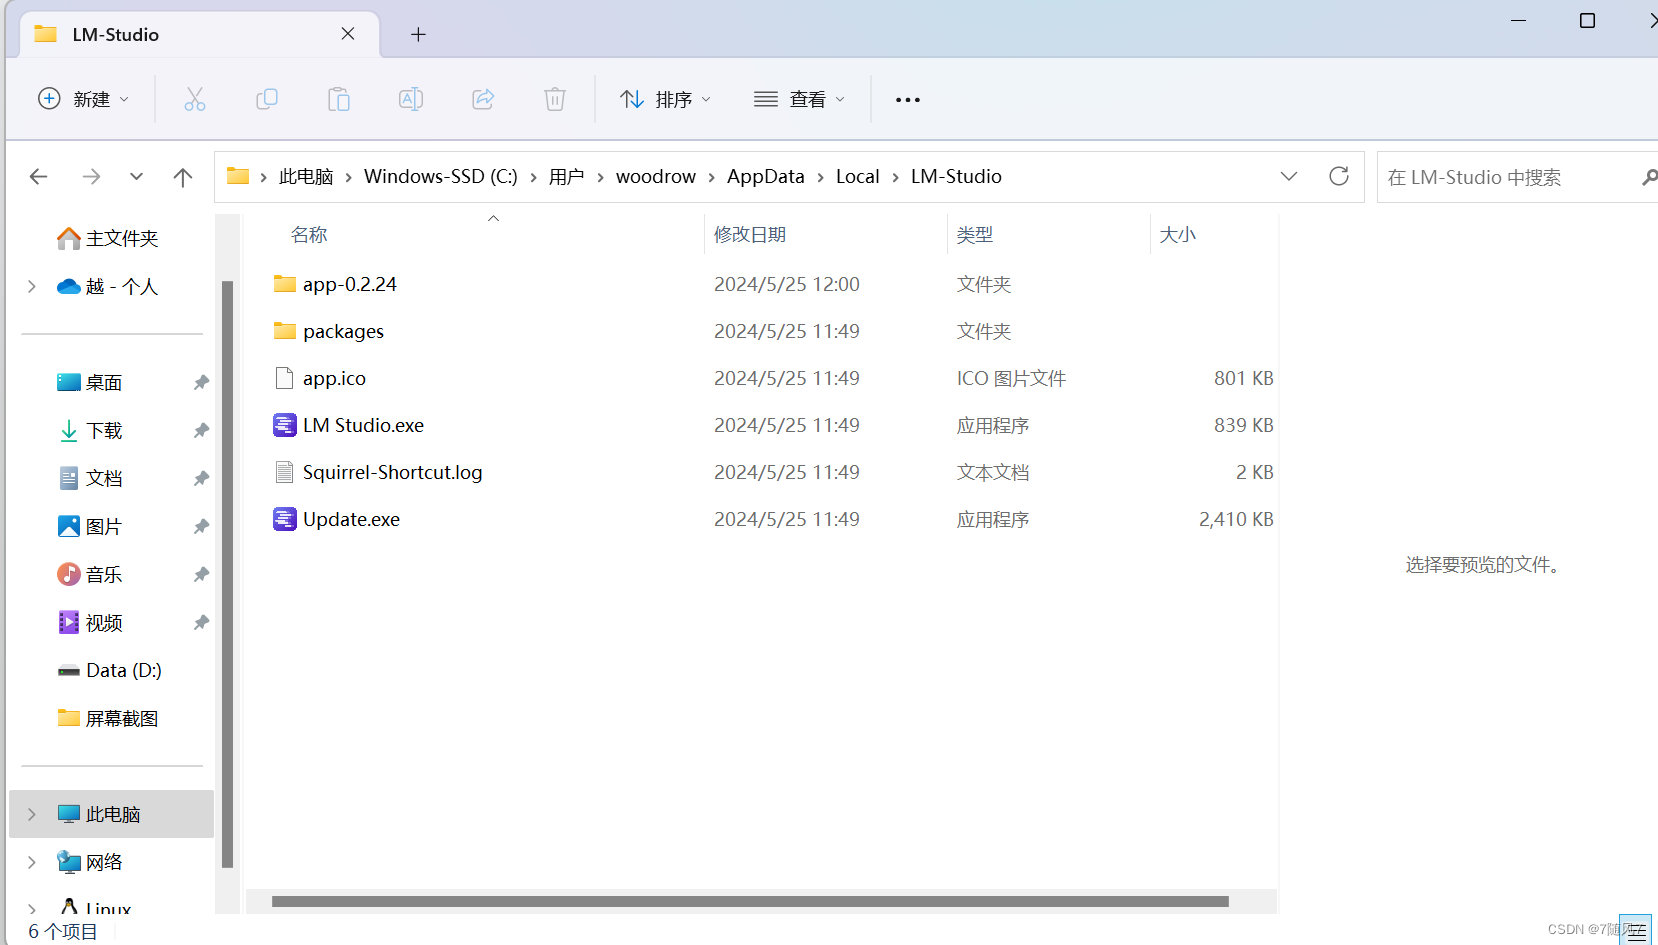Screen dimensions: 1658x945
Task: Select the Update.exe application icon
Action: [285, 519]
